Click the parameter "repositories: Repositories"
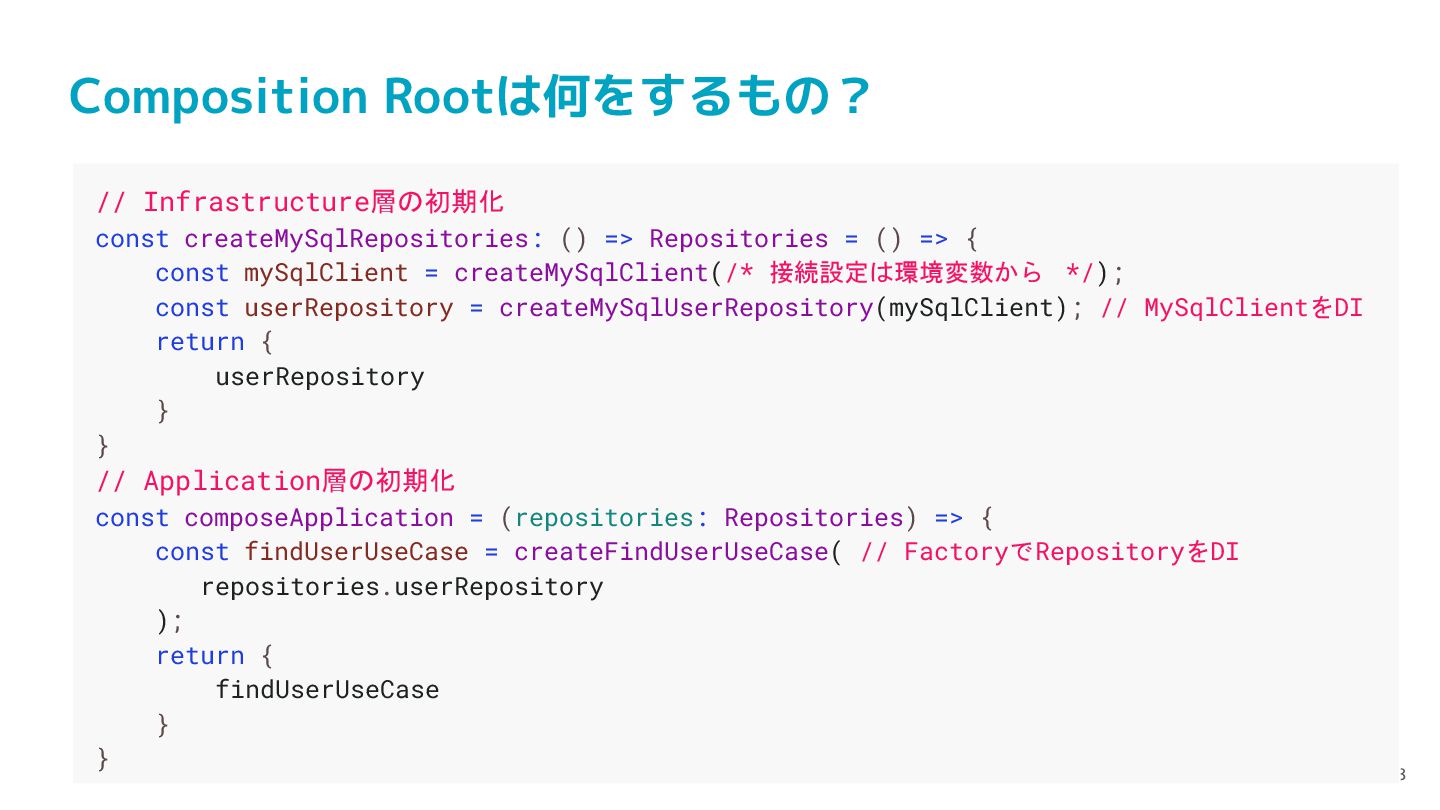 point(709,518)
